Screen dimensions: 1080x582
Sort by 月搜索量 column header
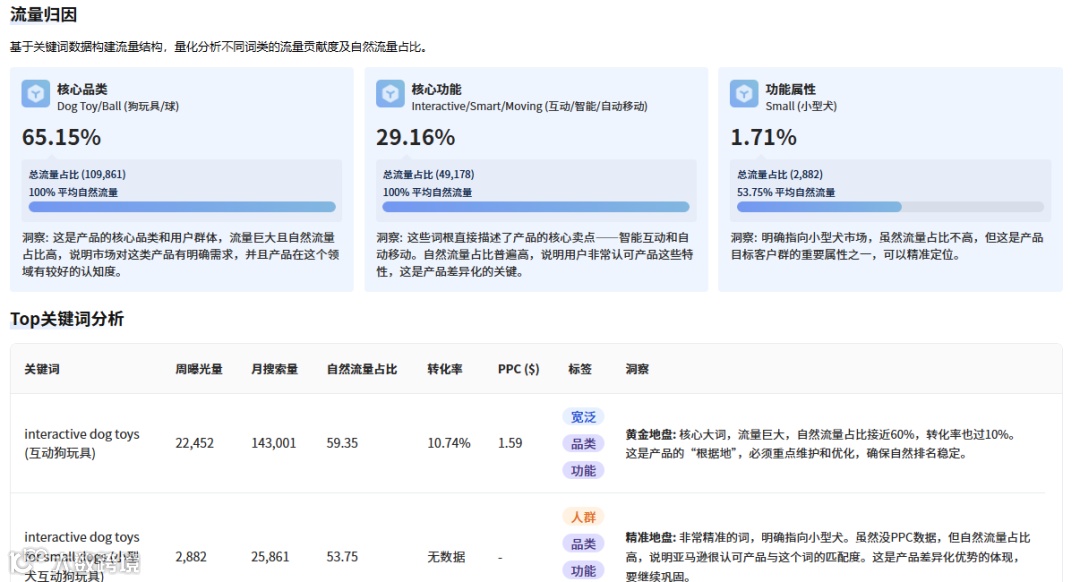[274, 369]
